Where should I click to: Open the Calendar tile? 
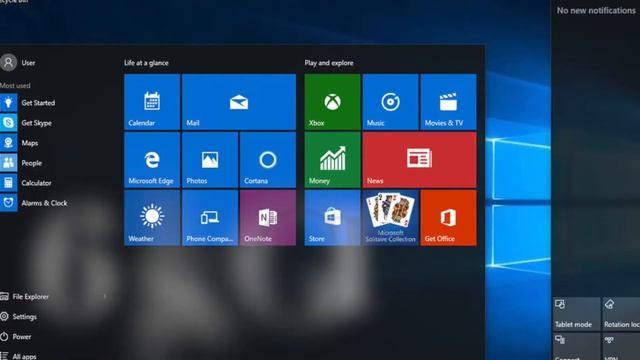[x=152, y=102]
